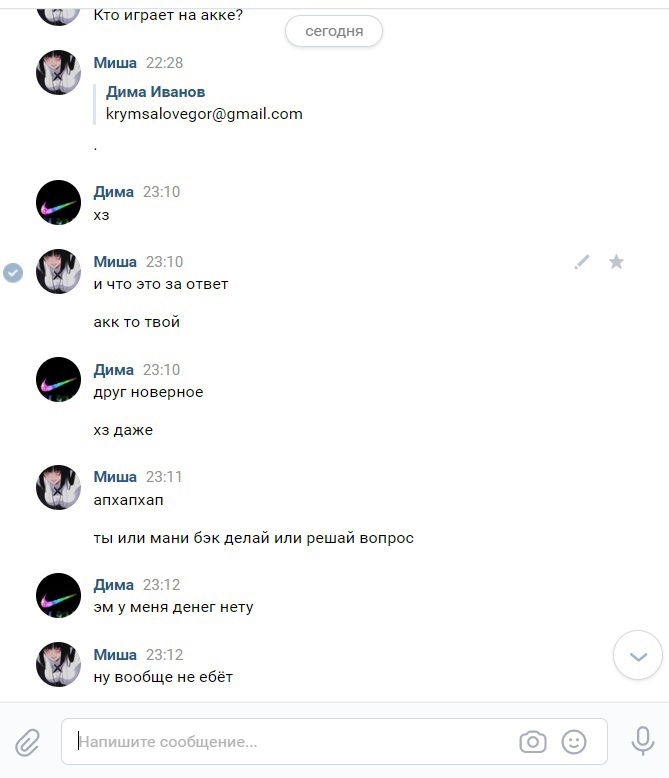Open Дима's Nike avatar at 23:10 хз message
Screen dimensions: 669x778
pos(59,202)
